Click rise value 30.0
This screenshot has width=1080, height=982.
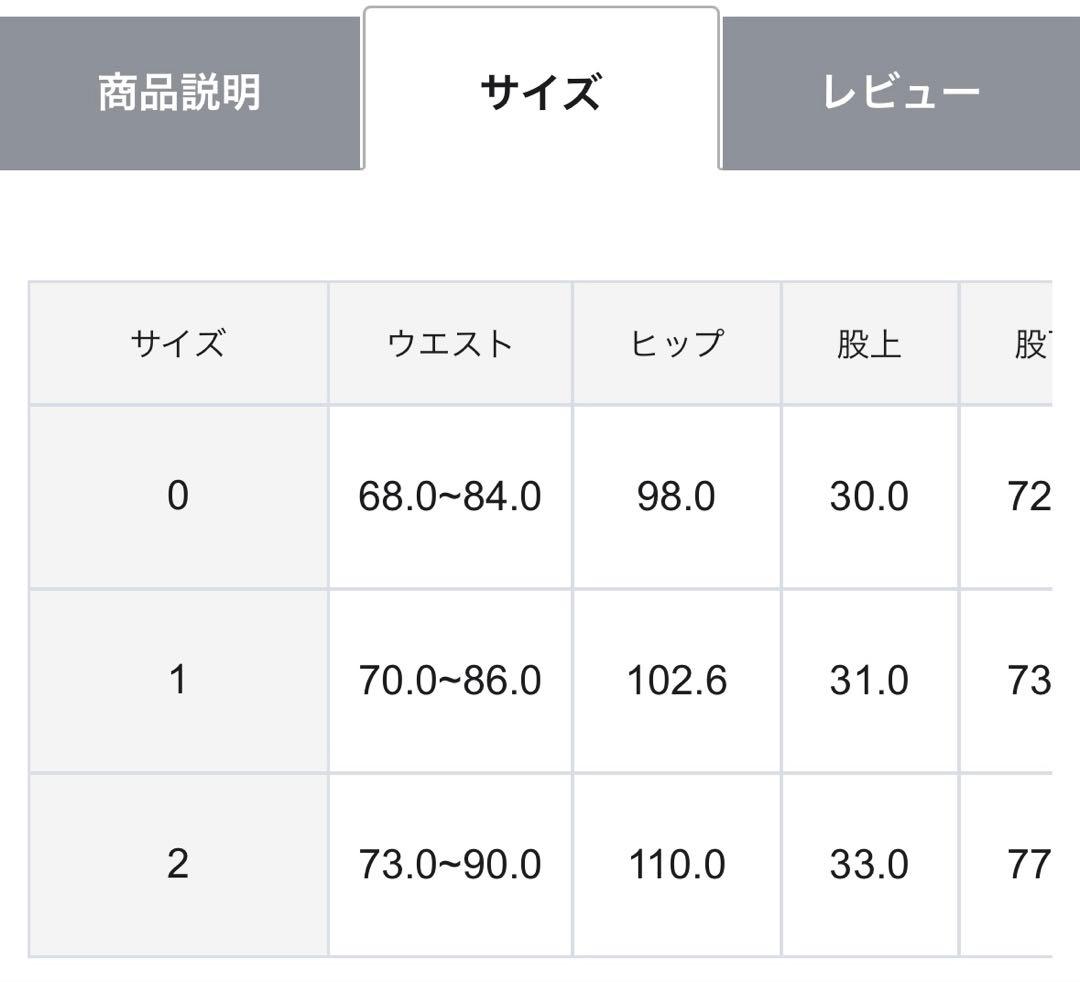click(x=869, y=496)
